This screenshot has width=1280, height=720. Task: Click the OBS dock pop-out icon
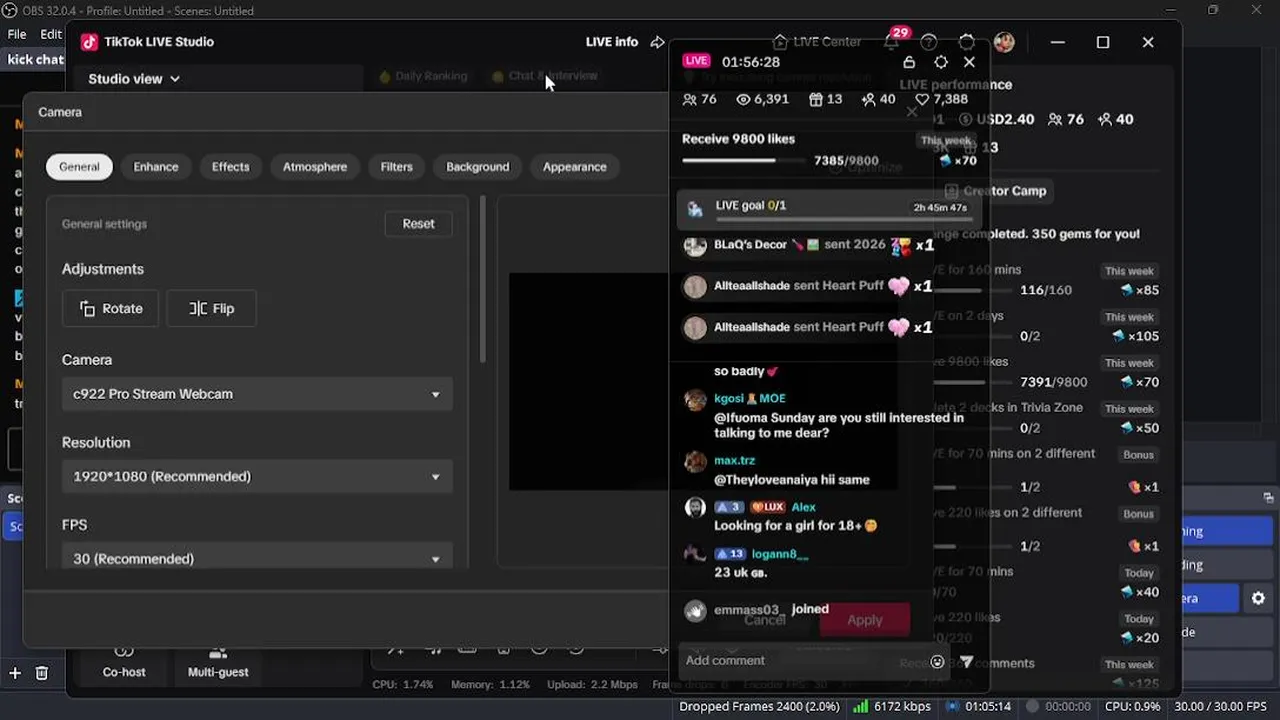pos(1268,497)
